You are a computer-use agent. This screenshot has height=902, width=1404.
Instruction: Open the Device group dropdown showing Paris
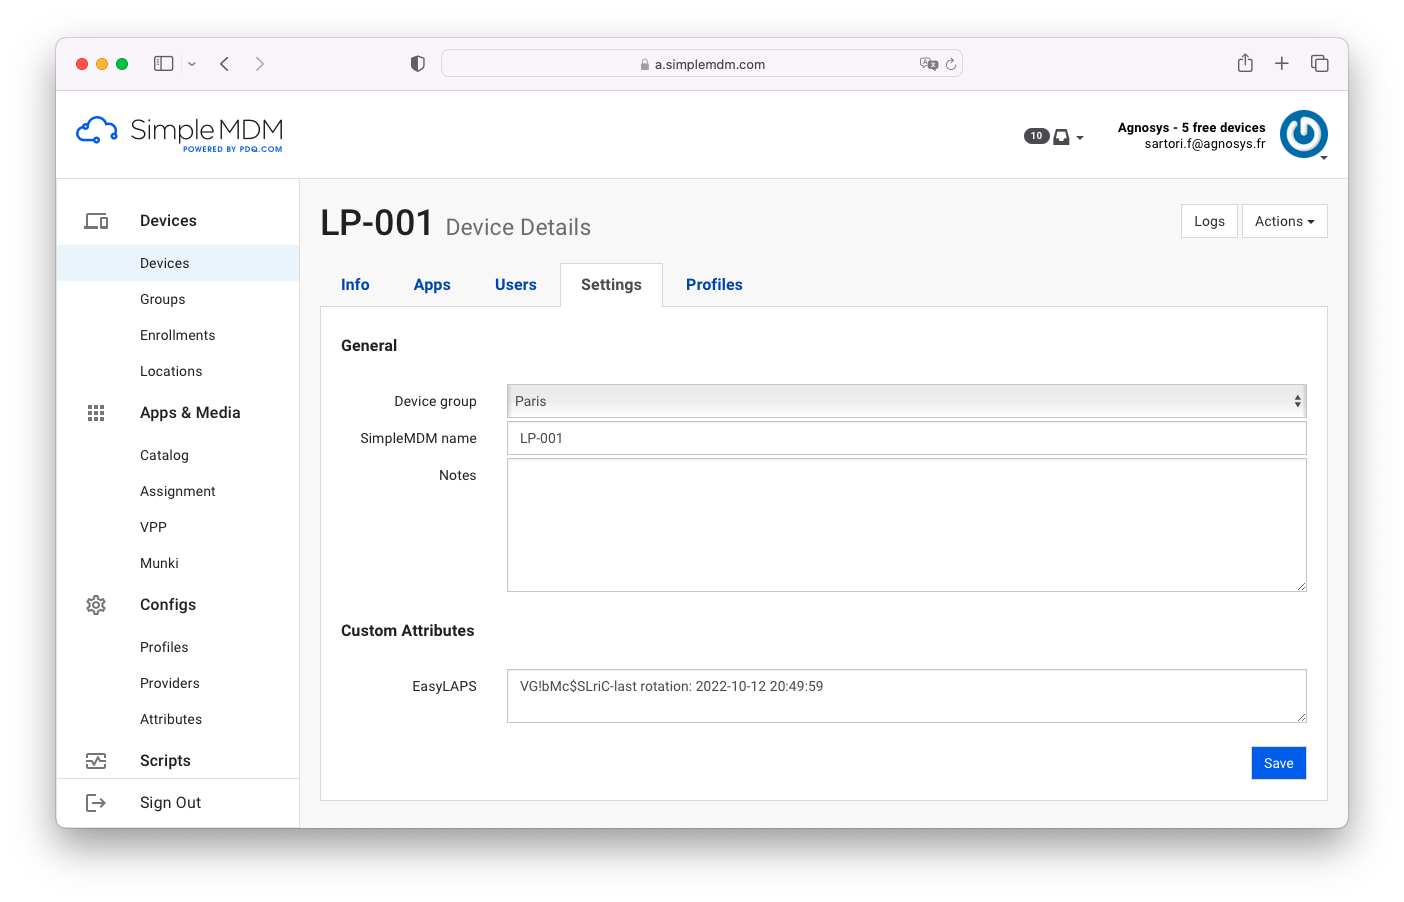905,400
